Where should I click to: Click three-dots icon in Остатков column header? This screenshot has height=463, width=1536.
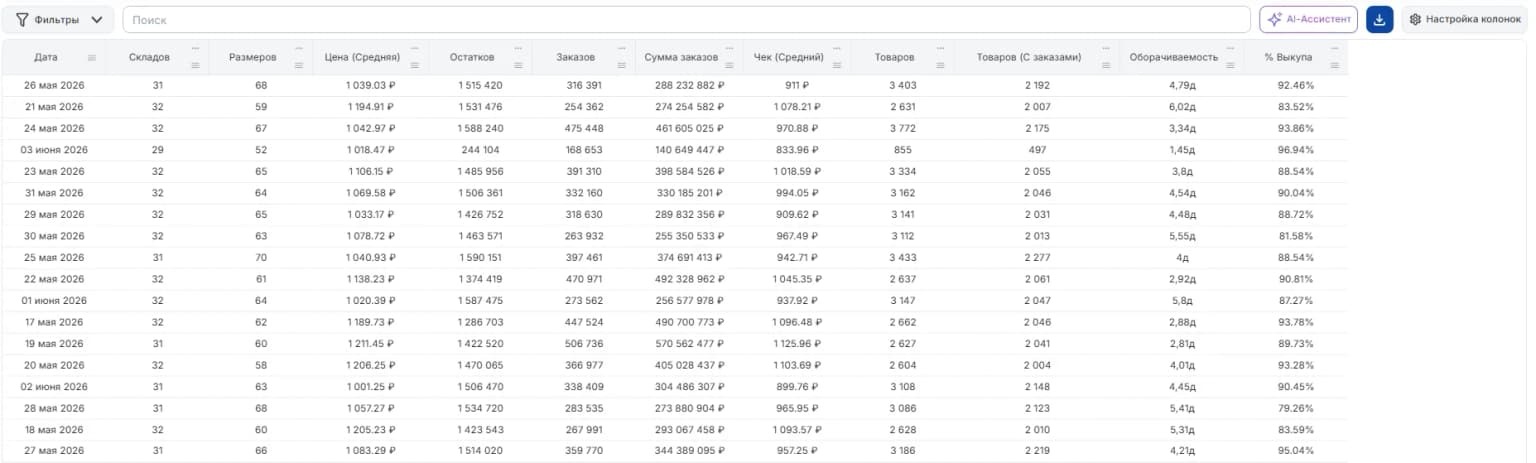(x=519, y=48)
